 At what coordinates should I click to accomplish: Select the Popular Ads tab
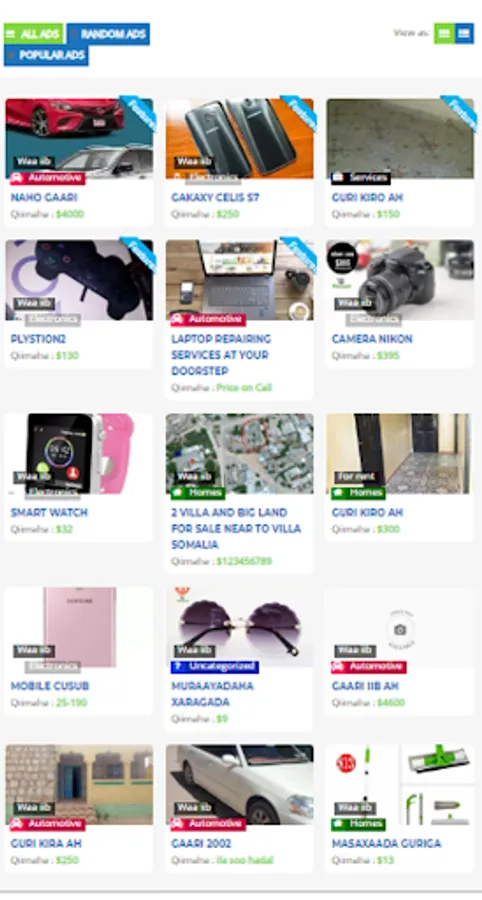tap(46, 56)
